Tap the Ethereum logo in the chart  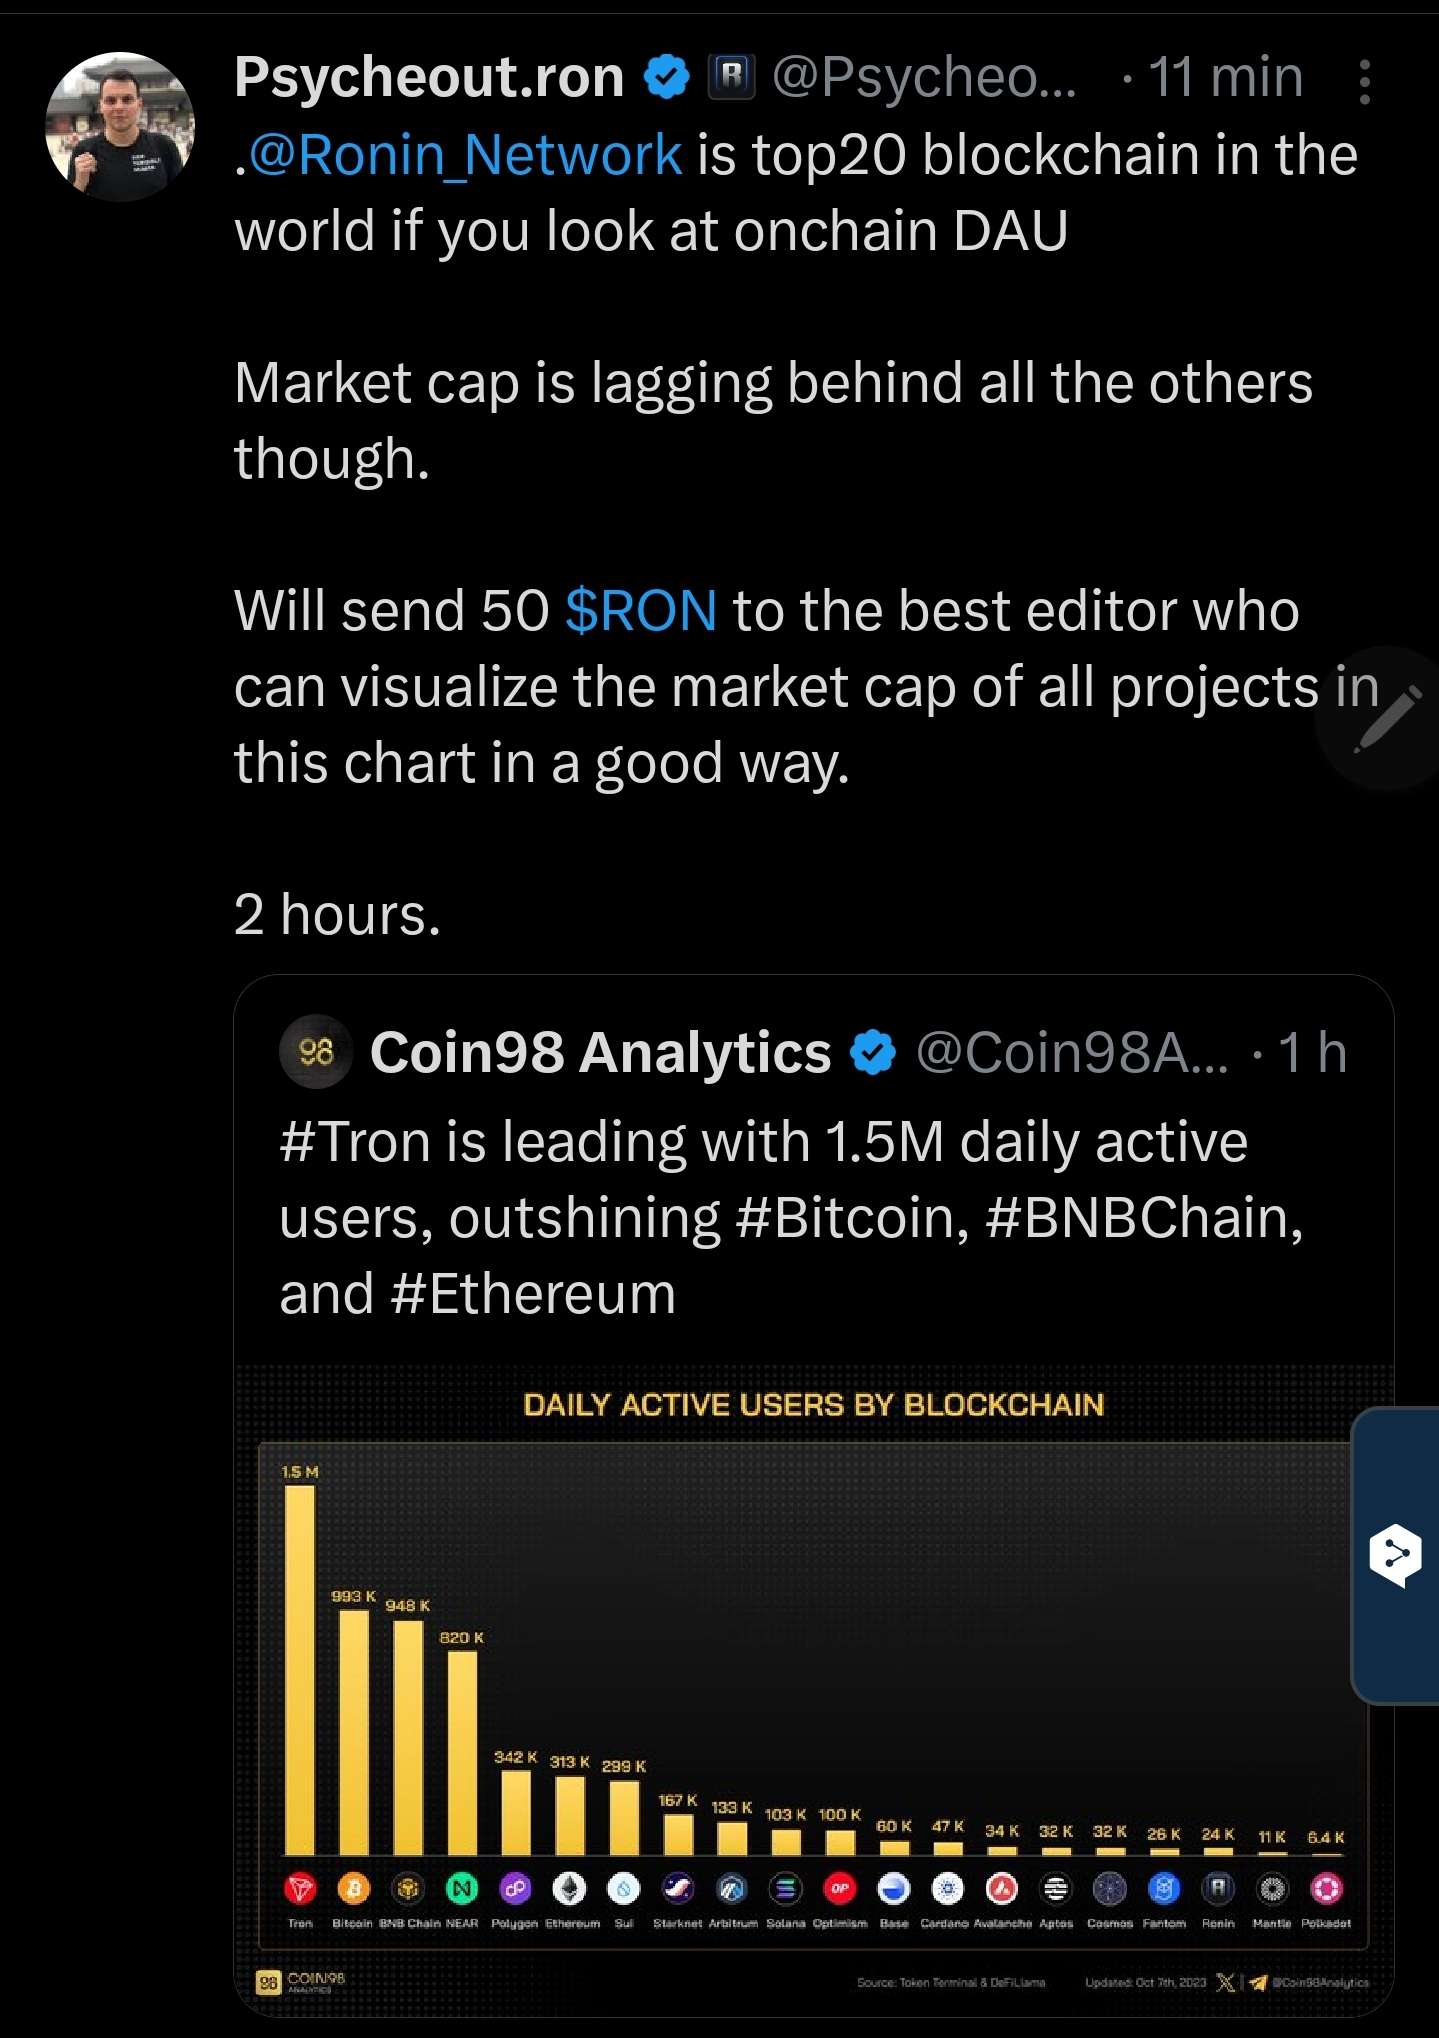[x=570, y=1889]
